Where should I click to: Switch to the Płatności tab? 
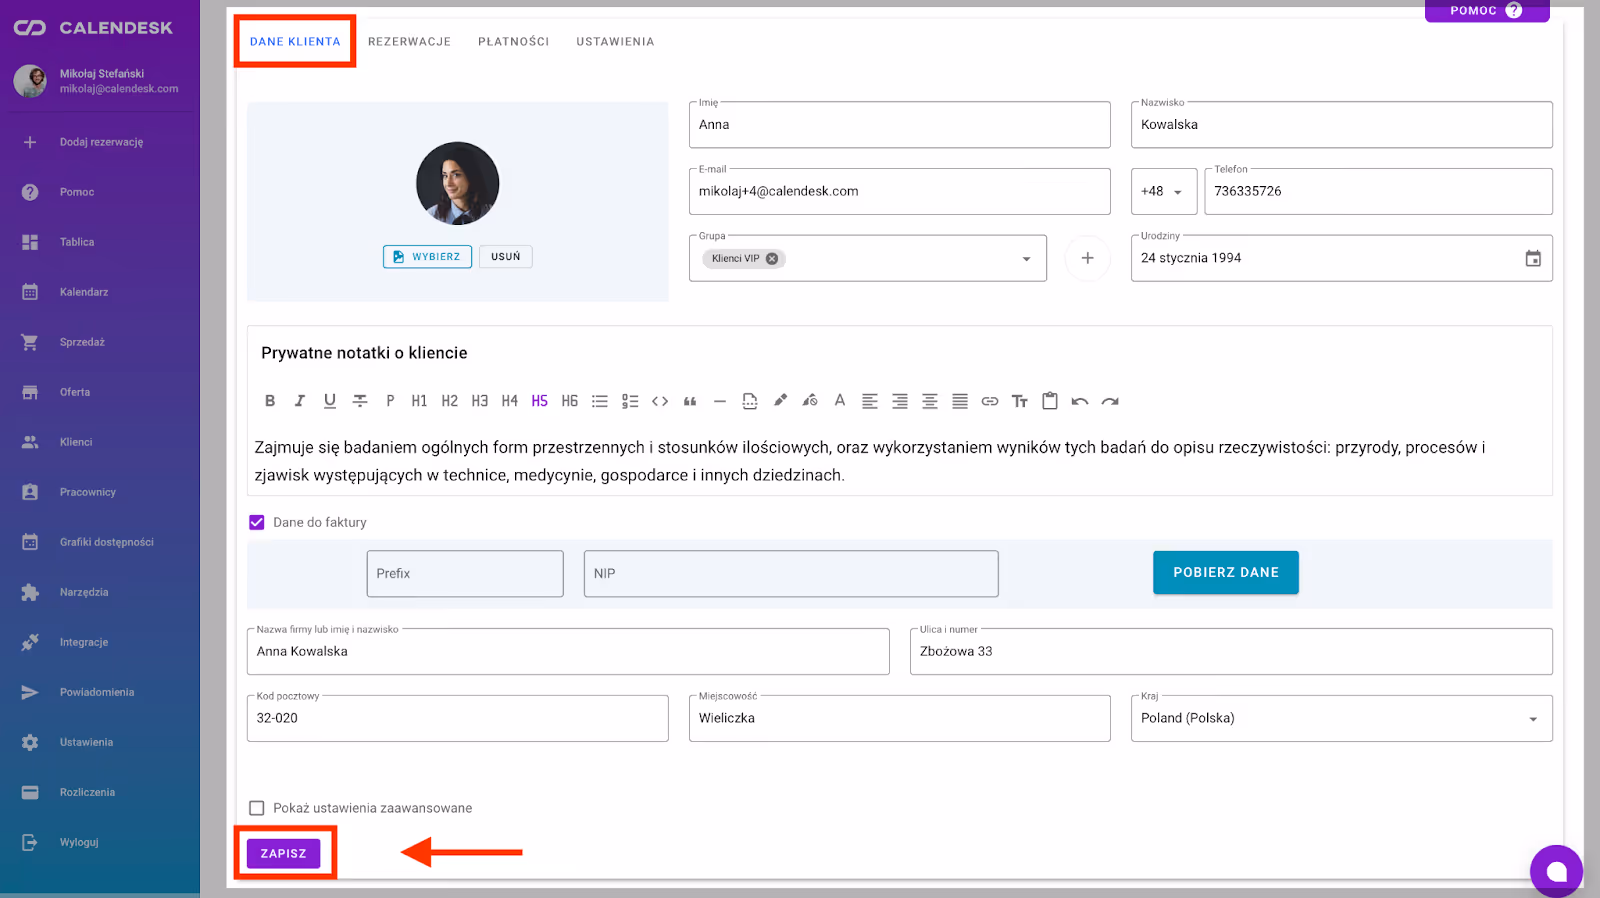[x=514, y=42]
